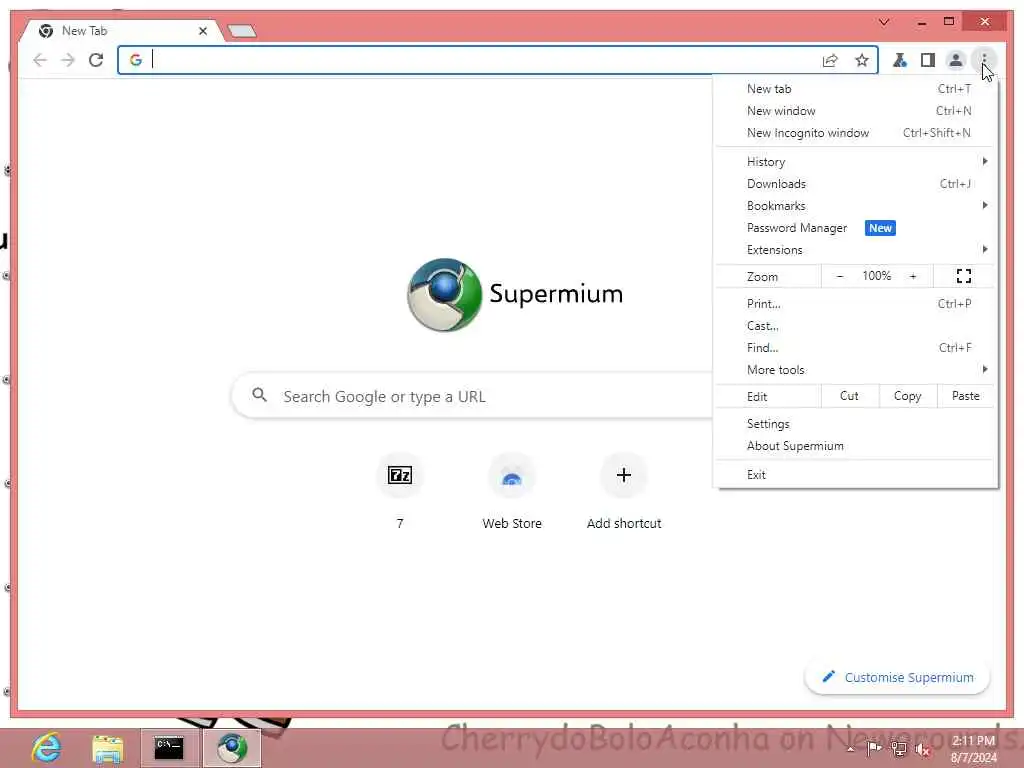
Task: Open the tab search chevron
Action: (884, 22)
